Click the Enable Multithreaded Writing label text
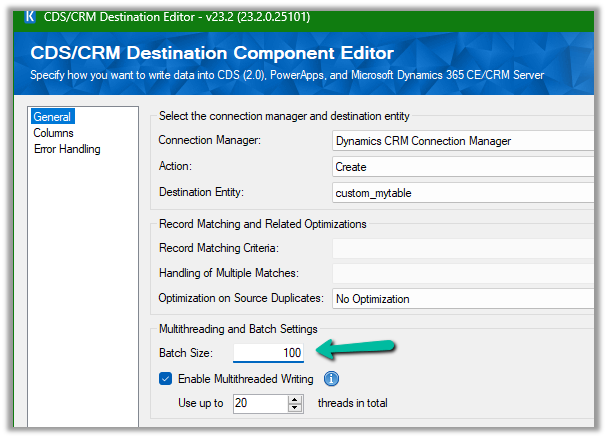607x438 pixels. click(245, 379)
